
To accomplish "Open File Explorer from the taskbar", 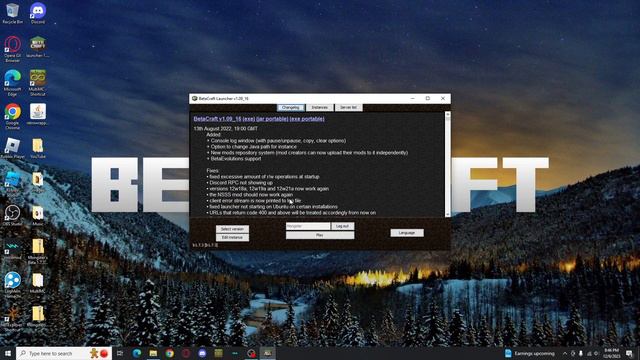I will point(153,353).
